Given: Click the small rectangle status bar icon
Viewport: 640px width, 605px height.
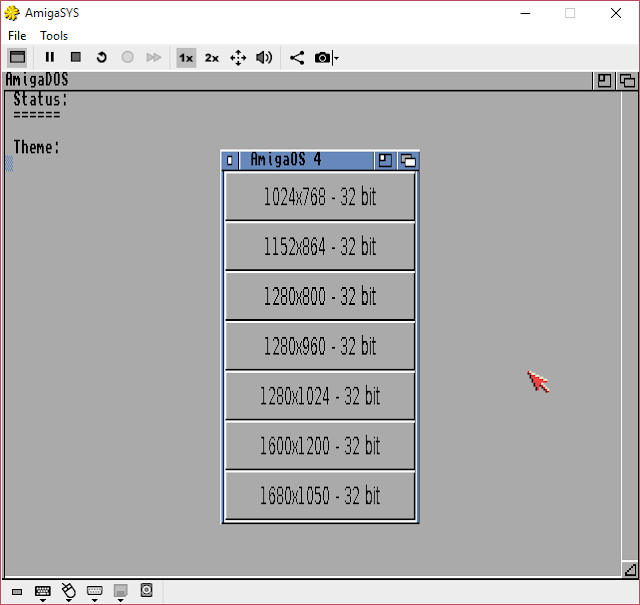Looking at the screenshot, I should tap(17, 592).
